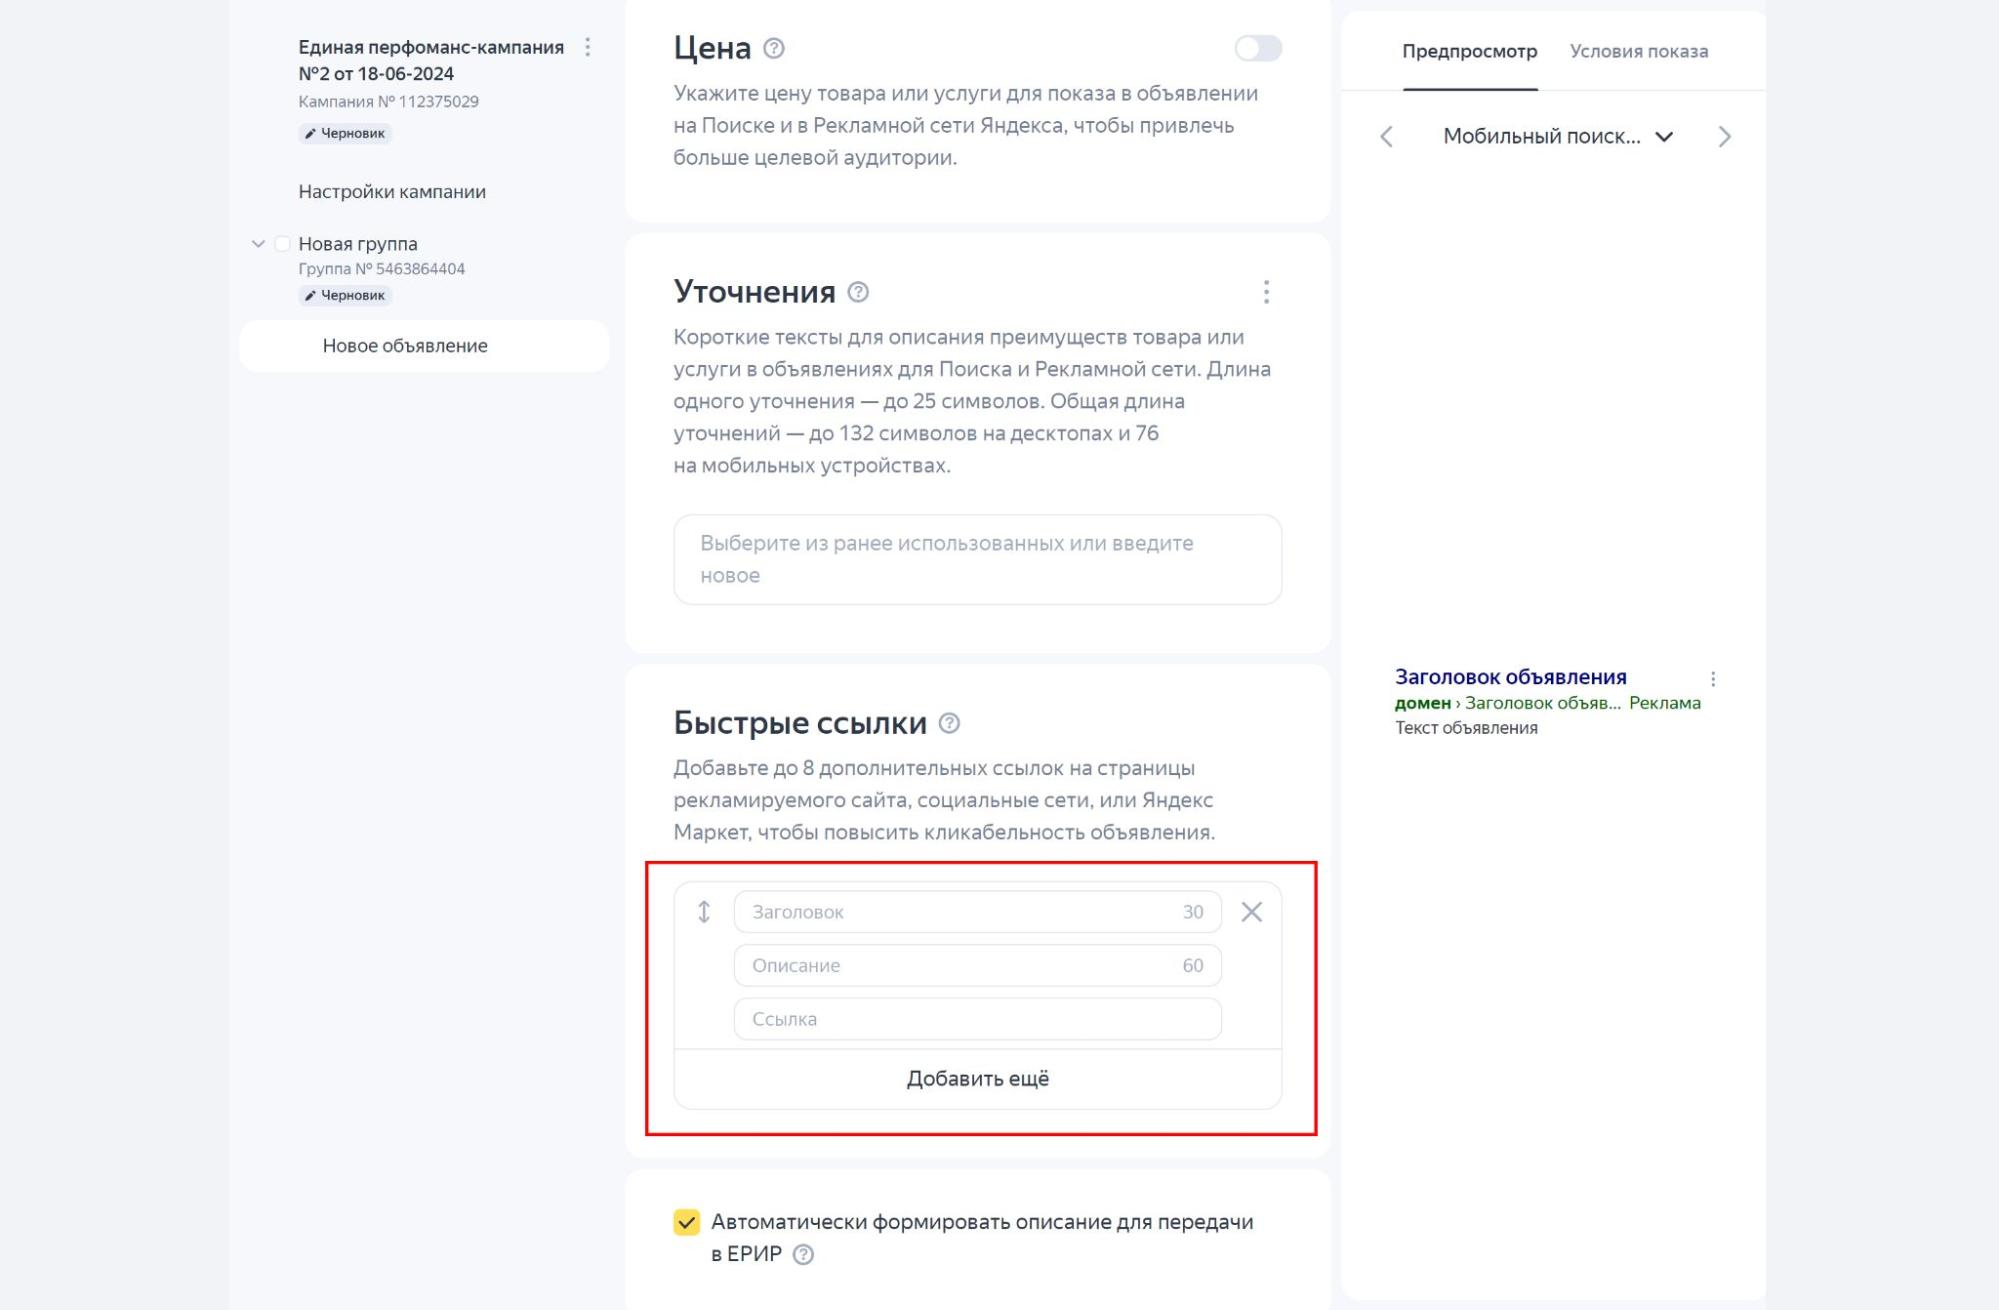Click the drag handle of the sitelink row
The height and width of the screenshot is (1310, 1999).
point(705,911)
